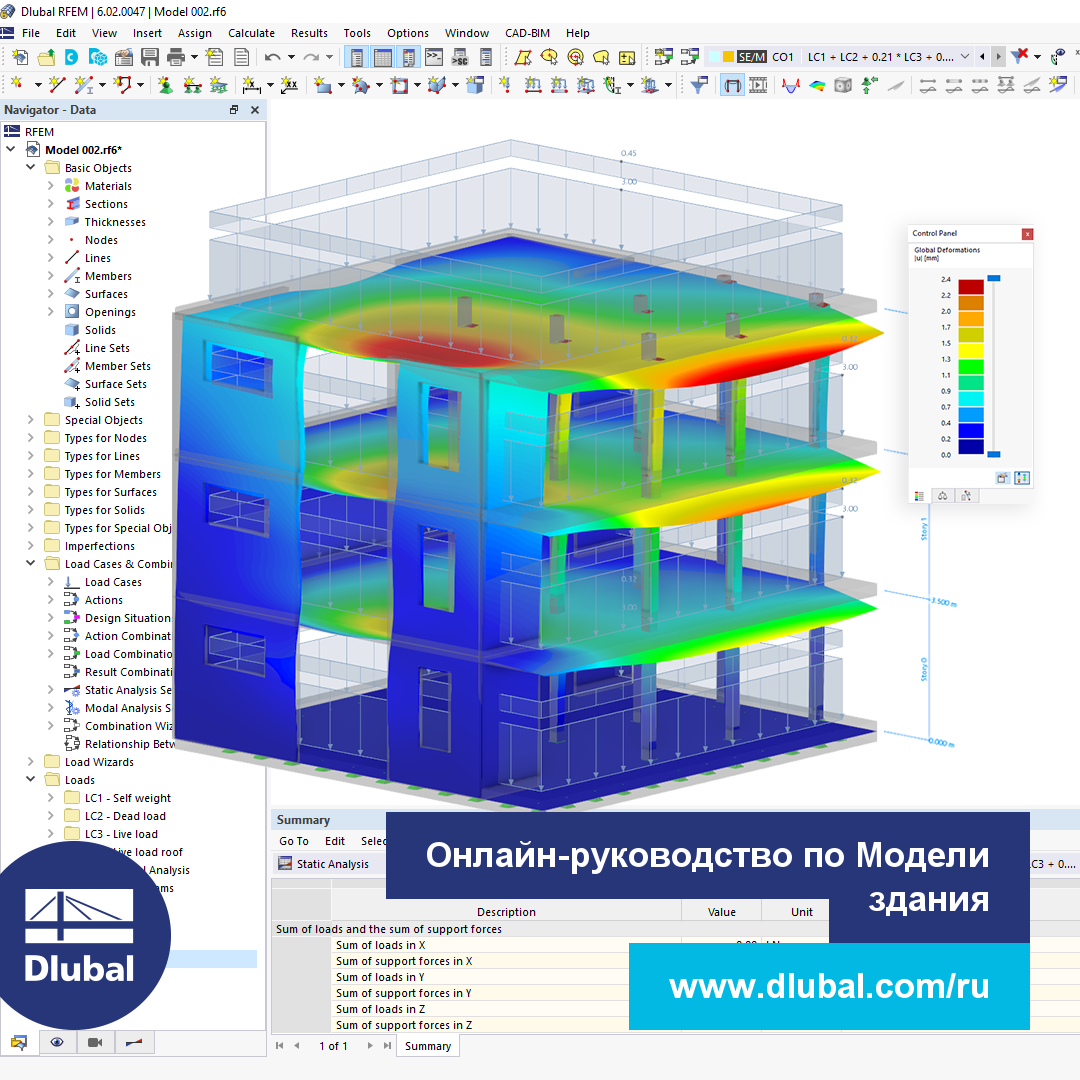Toggle SE/M display in the toolbar
The height and width of the screenshot is (1080, 1080).
click(x=750, y=57)
